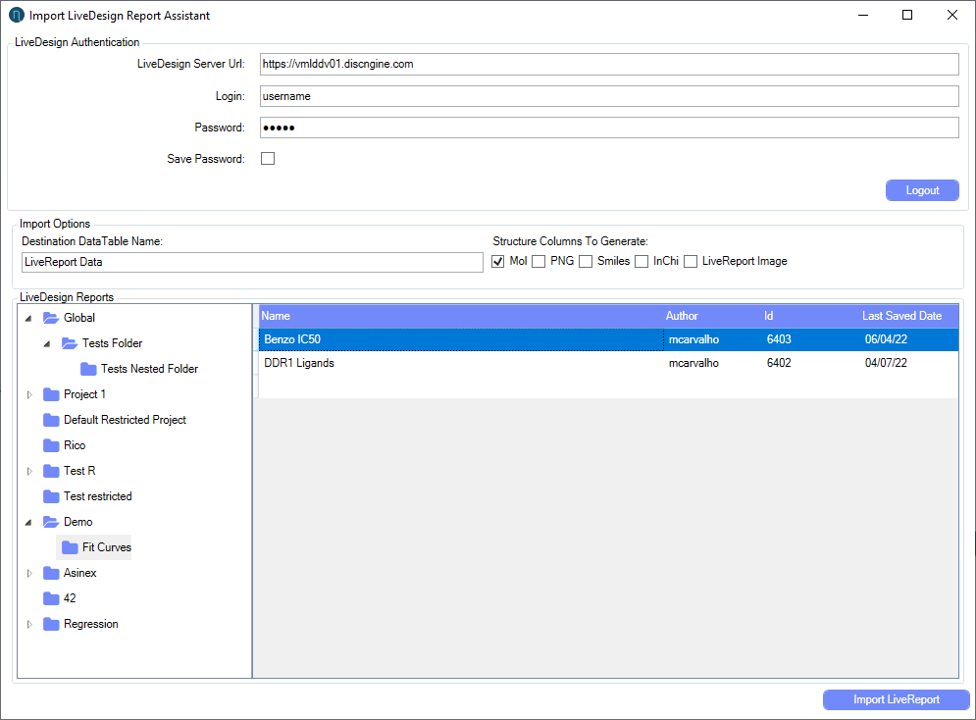Click the Default Restricted Project folder icon

coord(51,420)
